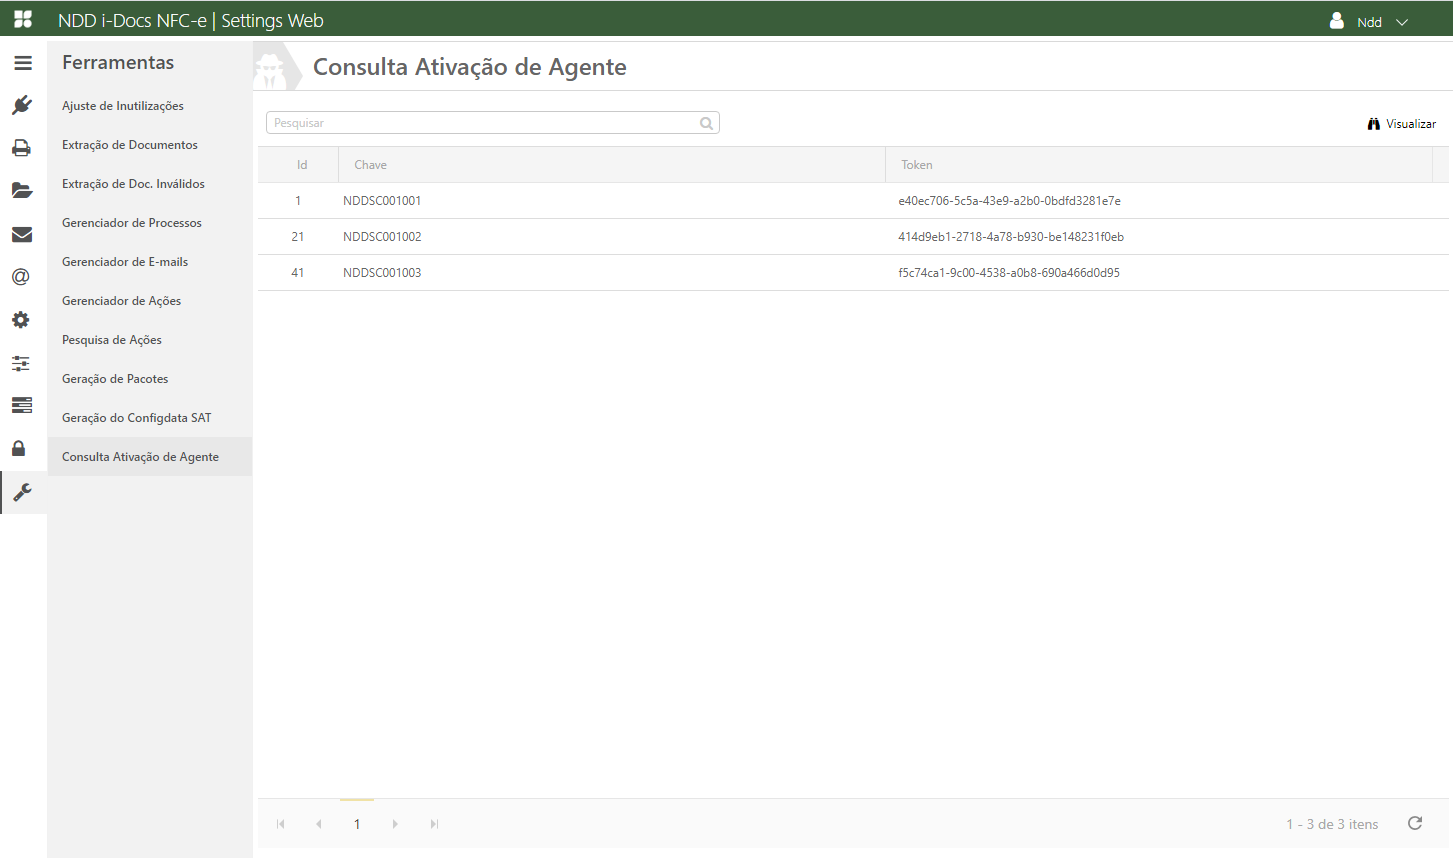Refresh the grid with reload icon
1453x858 pixels.
point(1414,823)
